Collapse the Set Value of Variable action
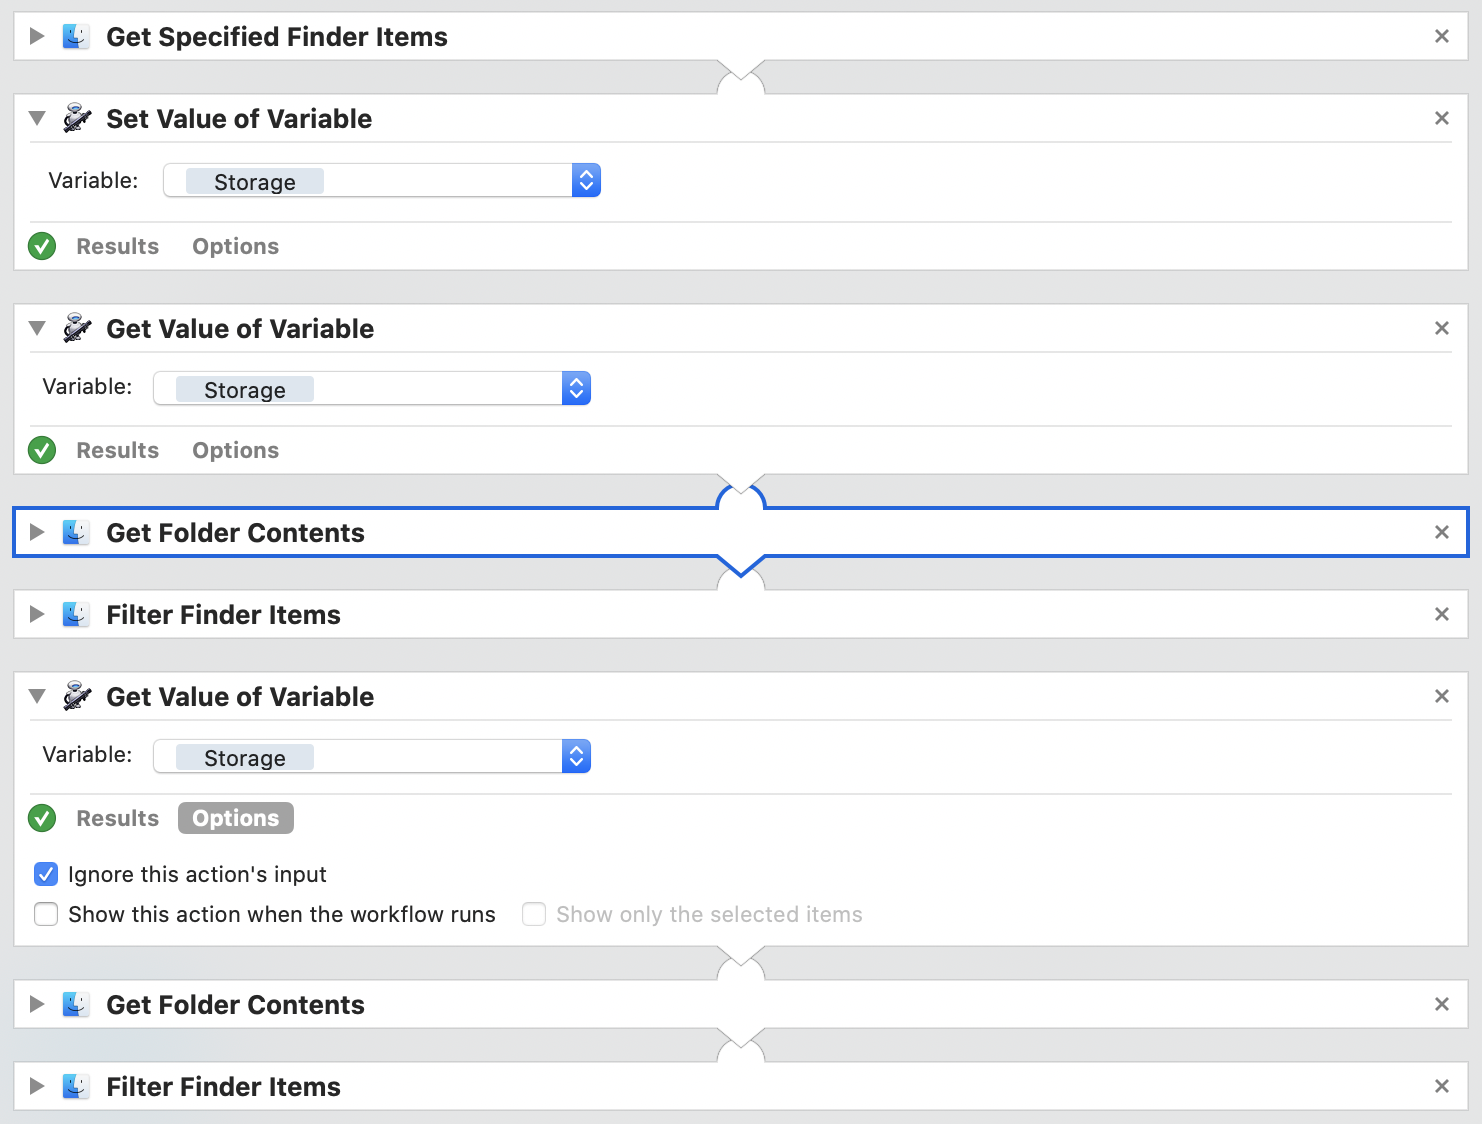1482x1124 pixels. click(37, 118)
